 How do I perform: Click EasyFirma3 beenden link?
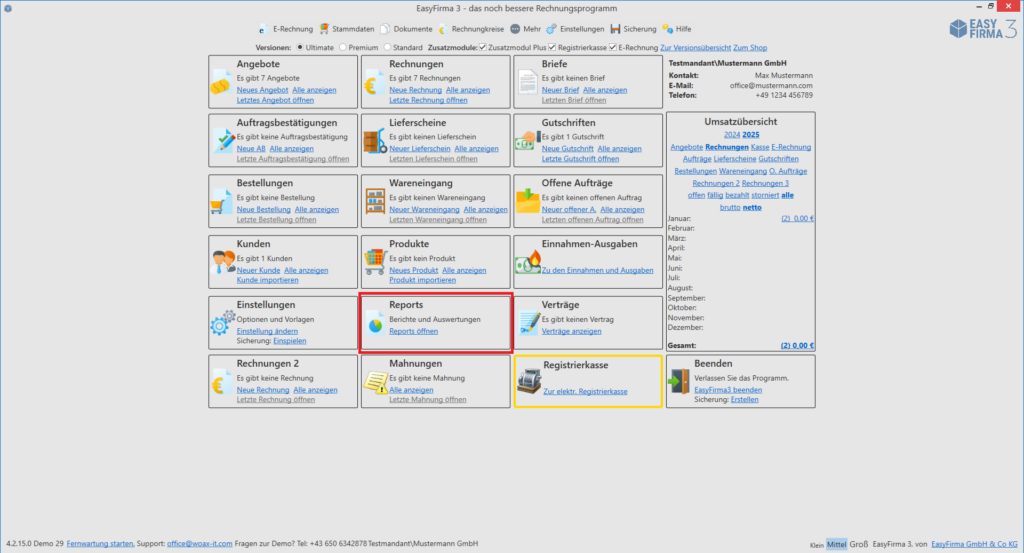(728, 390)
